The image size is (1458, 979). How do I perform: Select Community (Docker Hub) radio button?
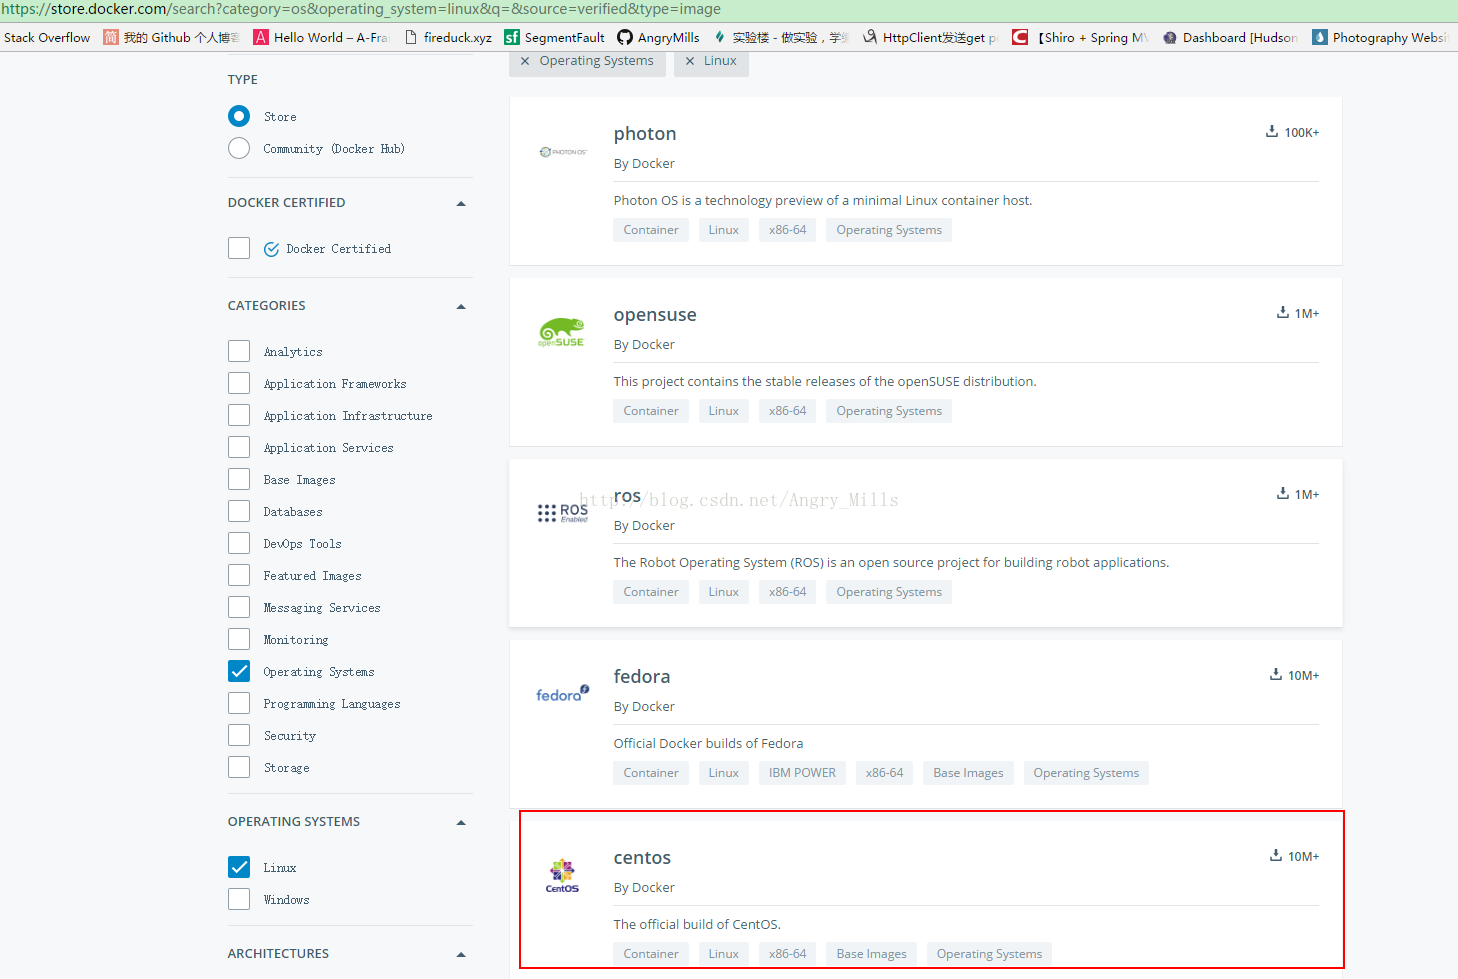[239, 148]
